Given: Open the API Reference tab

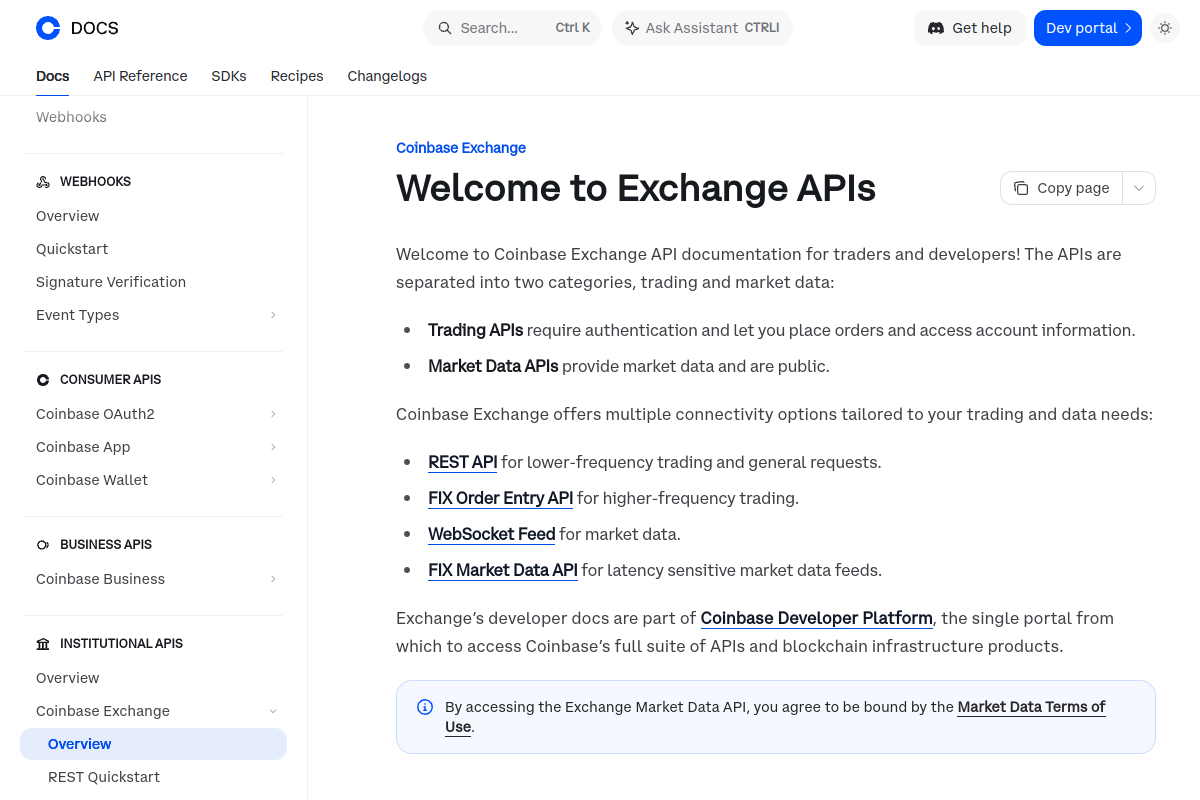Looking at the screenshot, I should click(x=140, y=76).
